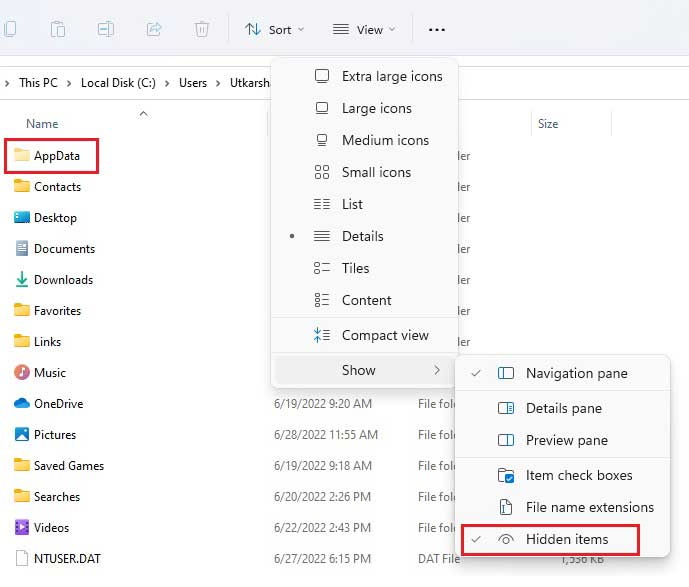The image size is (689, 587).
Task: Click the Rename toolbar icon
Action: [x=105, y=29]
